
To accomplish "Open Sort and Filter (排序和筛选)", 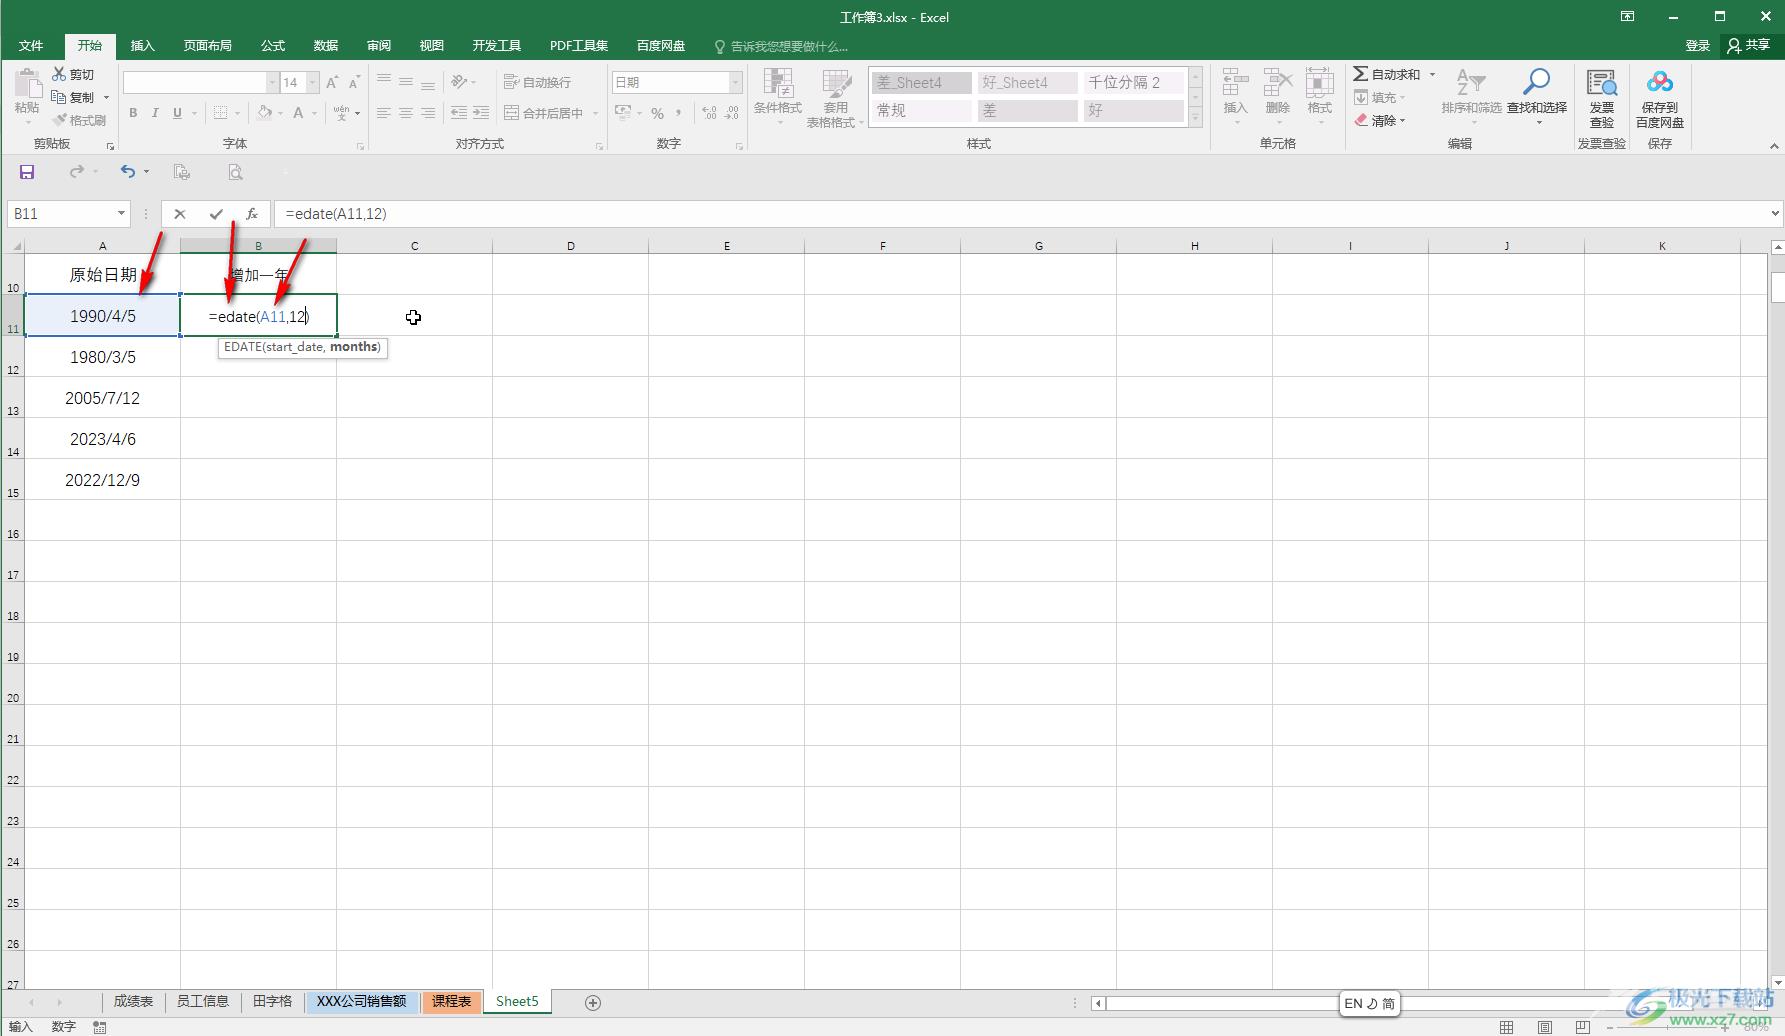I will [x=1471, y=97].
